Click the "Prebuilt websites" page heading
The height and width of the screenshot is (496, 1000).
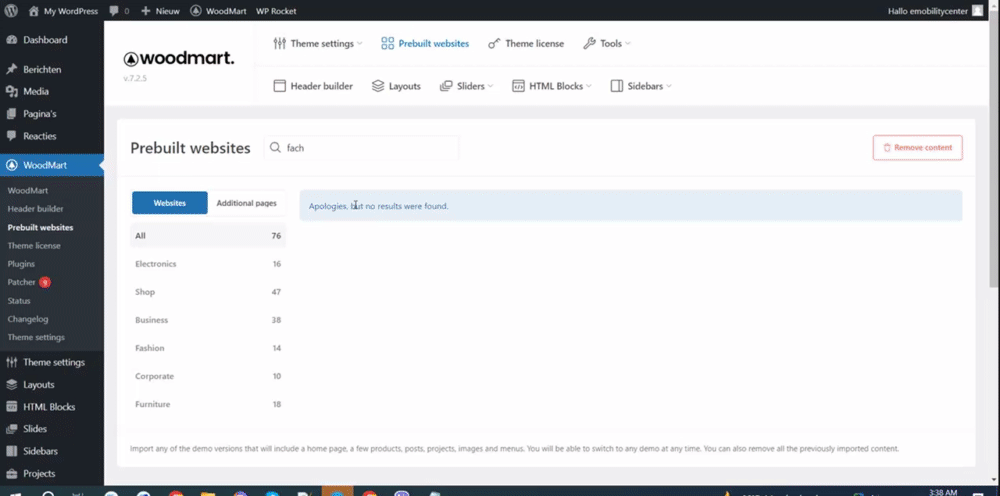(190, 148)
